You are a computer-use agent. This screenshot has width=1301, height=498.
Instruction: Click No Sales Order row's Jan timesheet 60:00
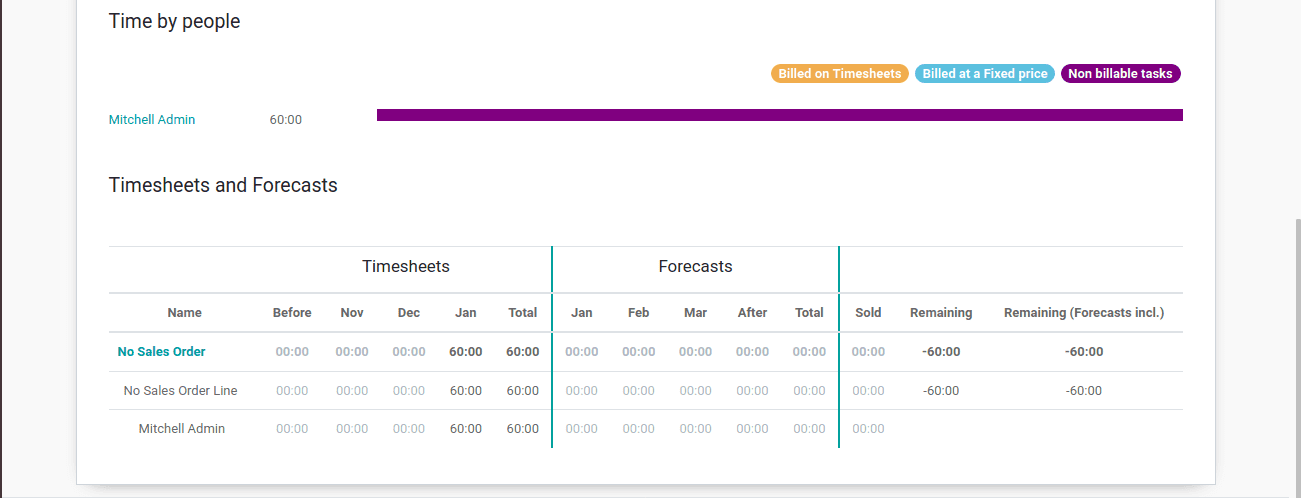[466, 352]
